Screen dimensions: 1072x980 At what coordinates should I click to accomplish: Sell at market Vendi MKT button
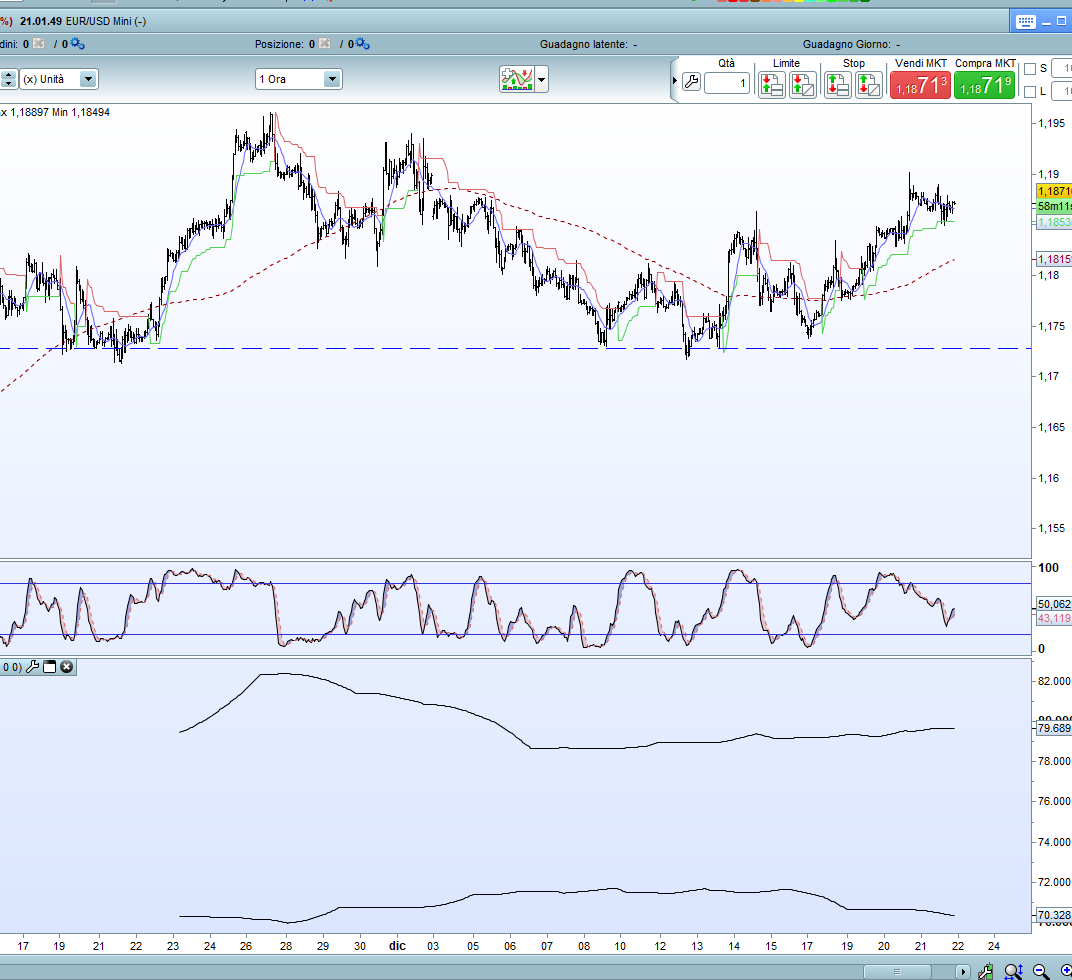920,85
